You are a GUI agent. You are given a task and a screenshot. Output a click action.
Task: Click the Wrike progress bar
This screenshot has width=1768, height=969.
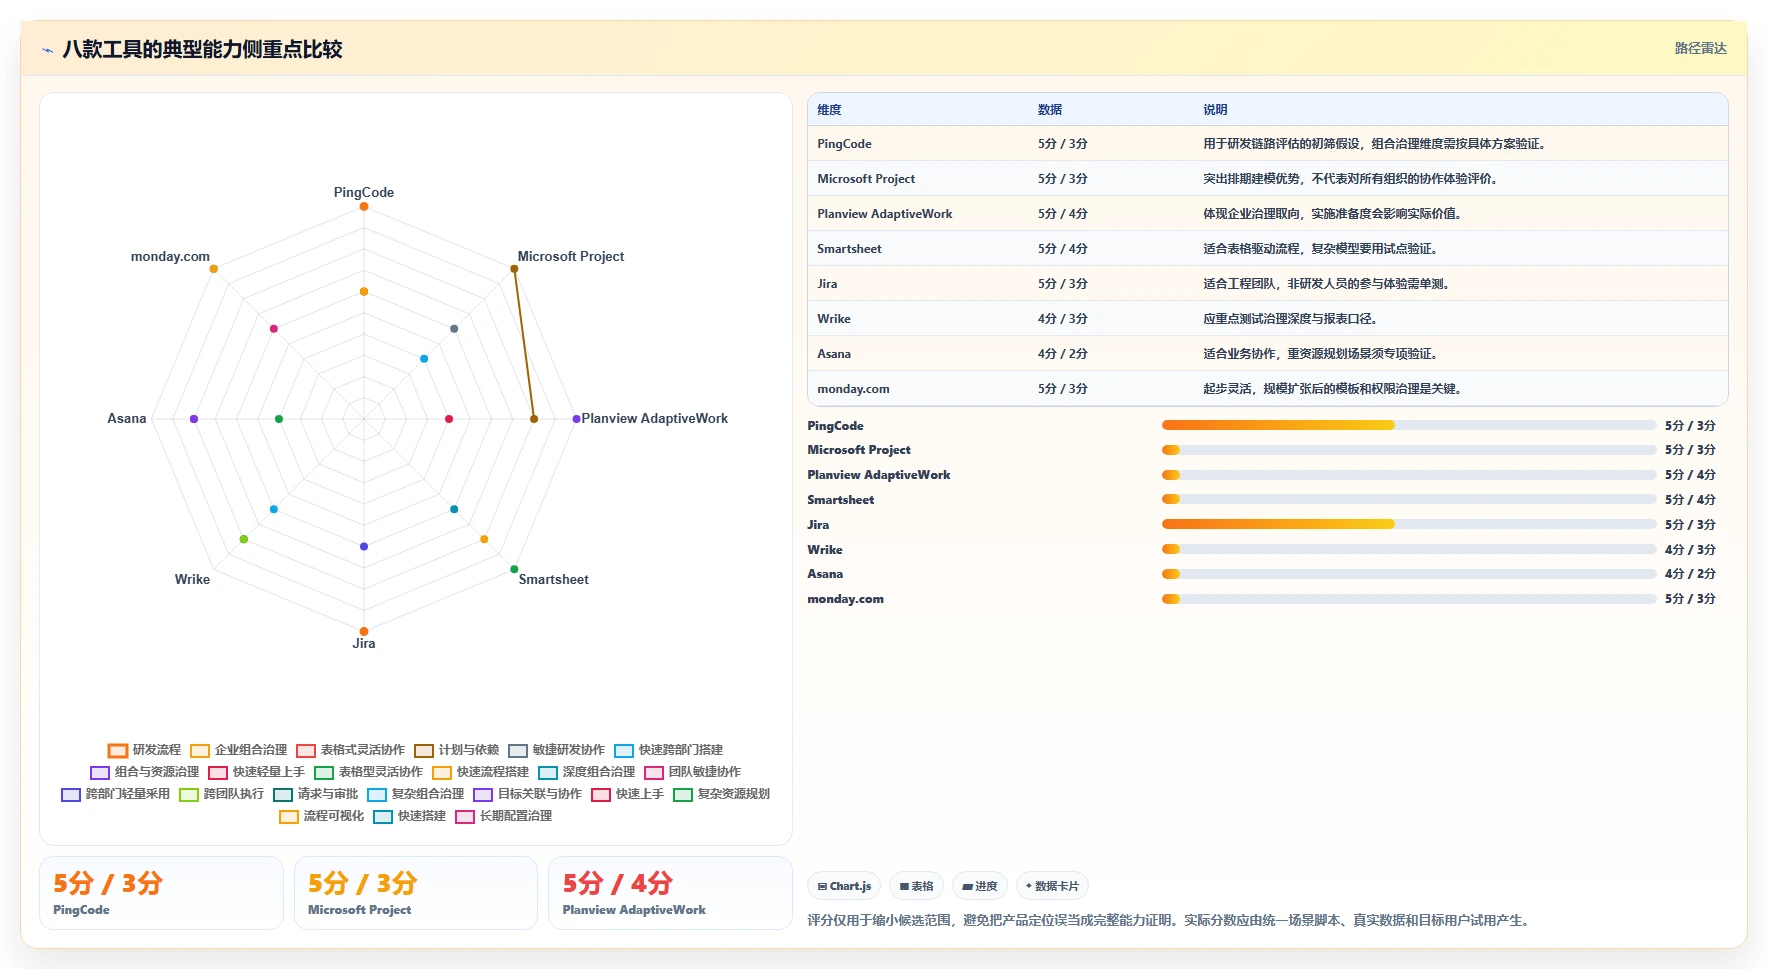pyautogui.click(x=1409, y=549)
